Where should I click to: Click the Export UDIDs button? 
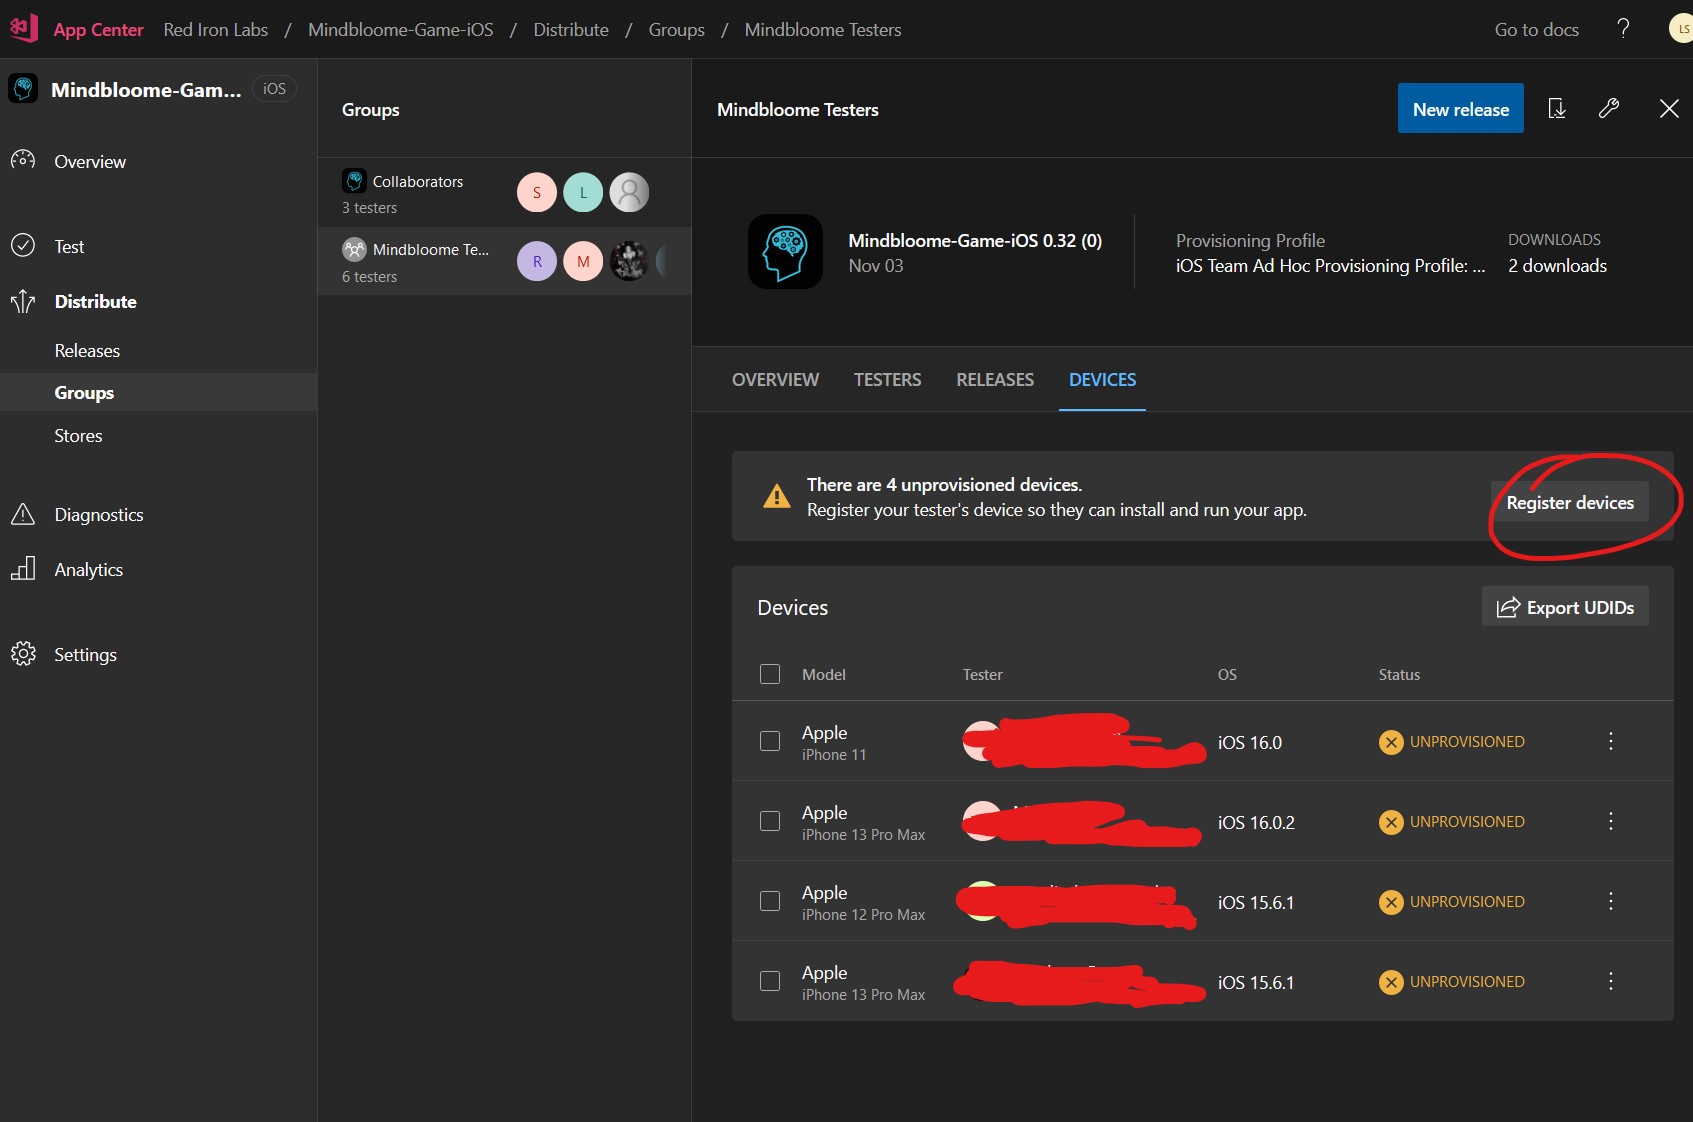(x=1565, y=607)
